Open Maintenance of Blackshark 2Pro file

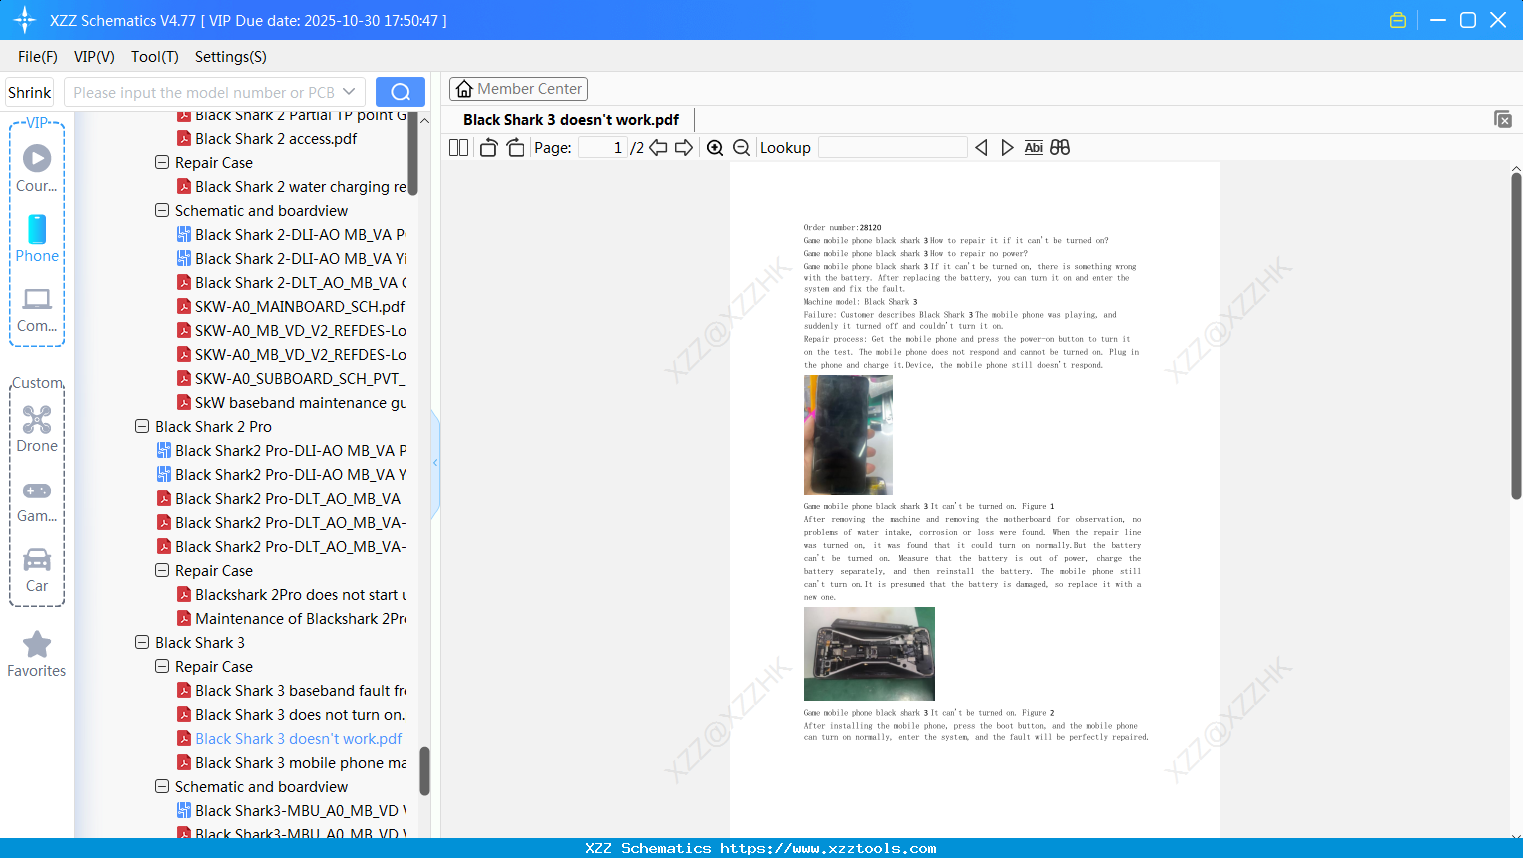(x=292, y=618)
